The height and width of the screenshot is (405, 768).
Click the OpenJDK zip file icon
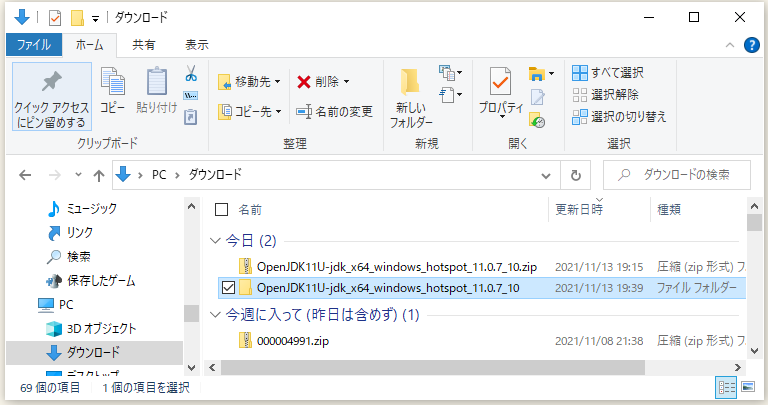(x=245, y=266)
